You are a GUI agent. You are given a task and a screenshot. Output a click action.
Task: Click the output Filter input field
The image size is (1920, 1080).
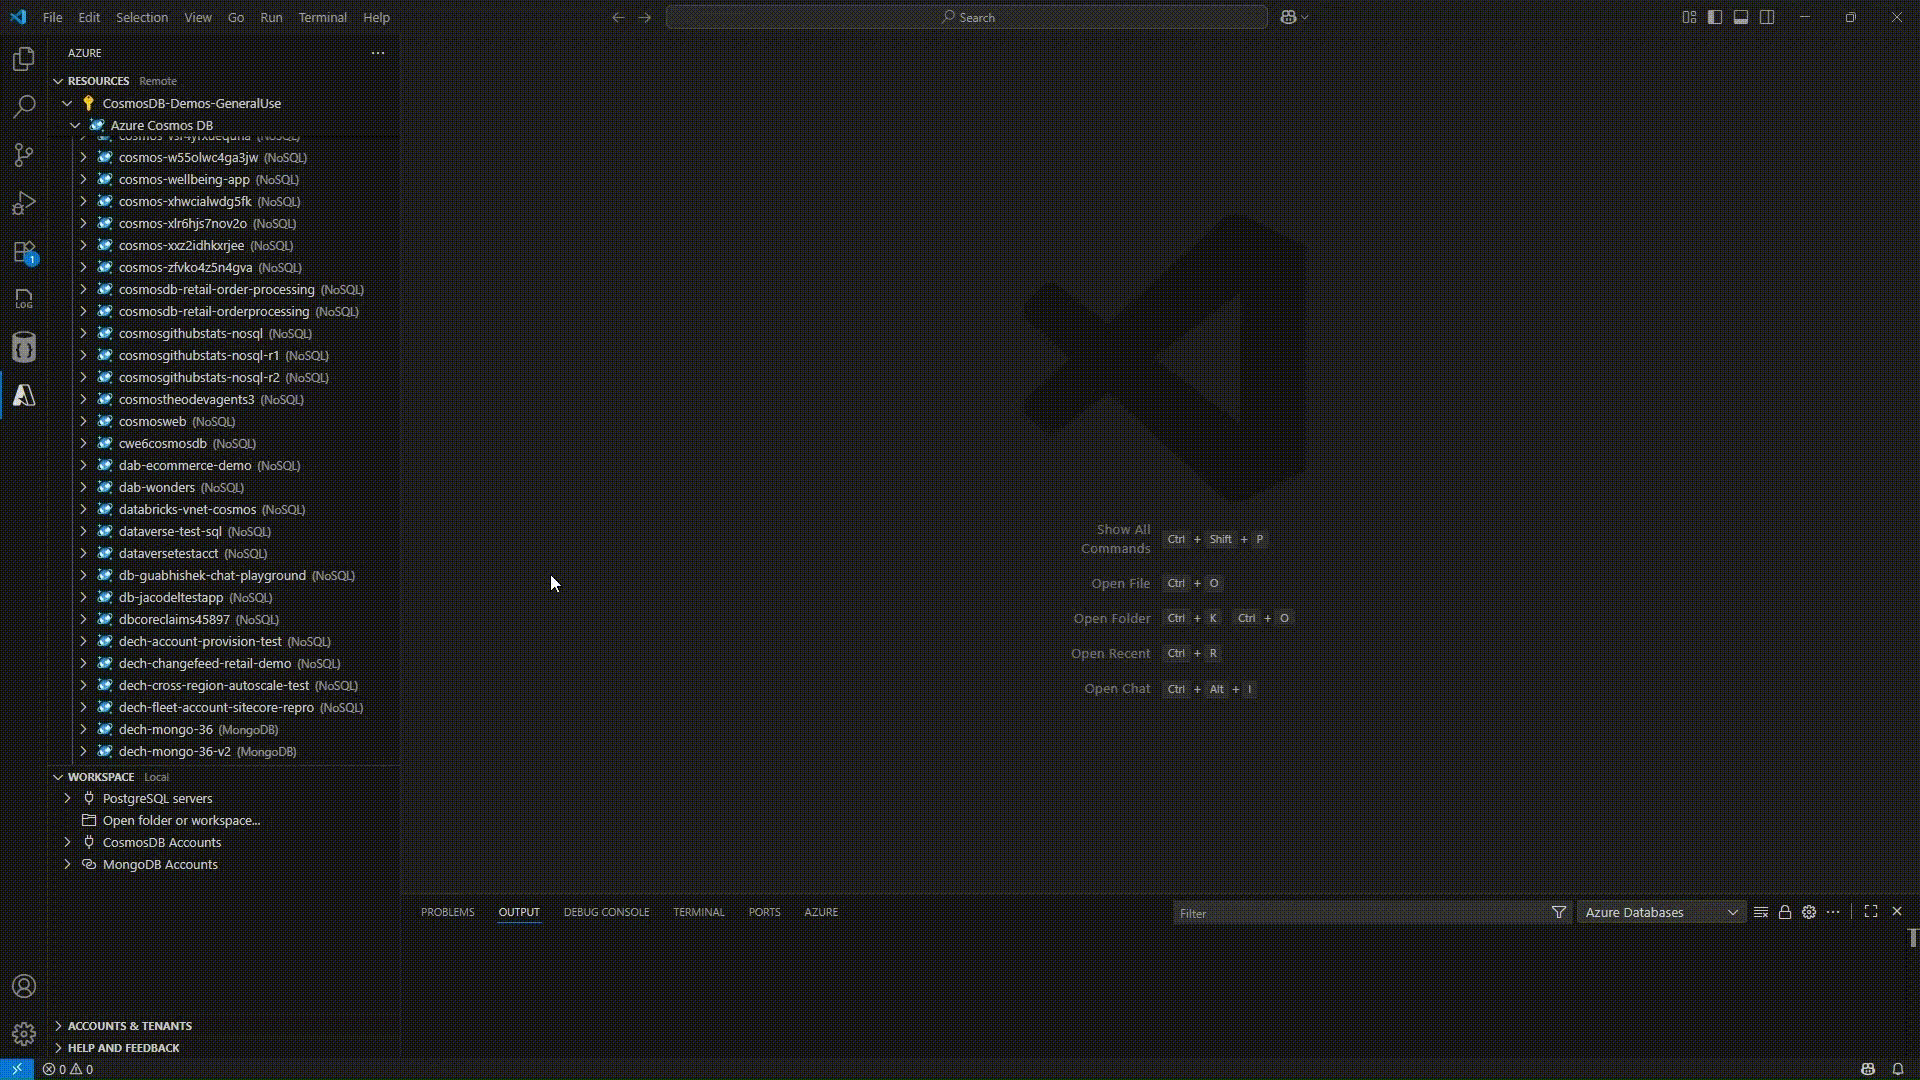[1360, 912]
